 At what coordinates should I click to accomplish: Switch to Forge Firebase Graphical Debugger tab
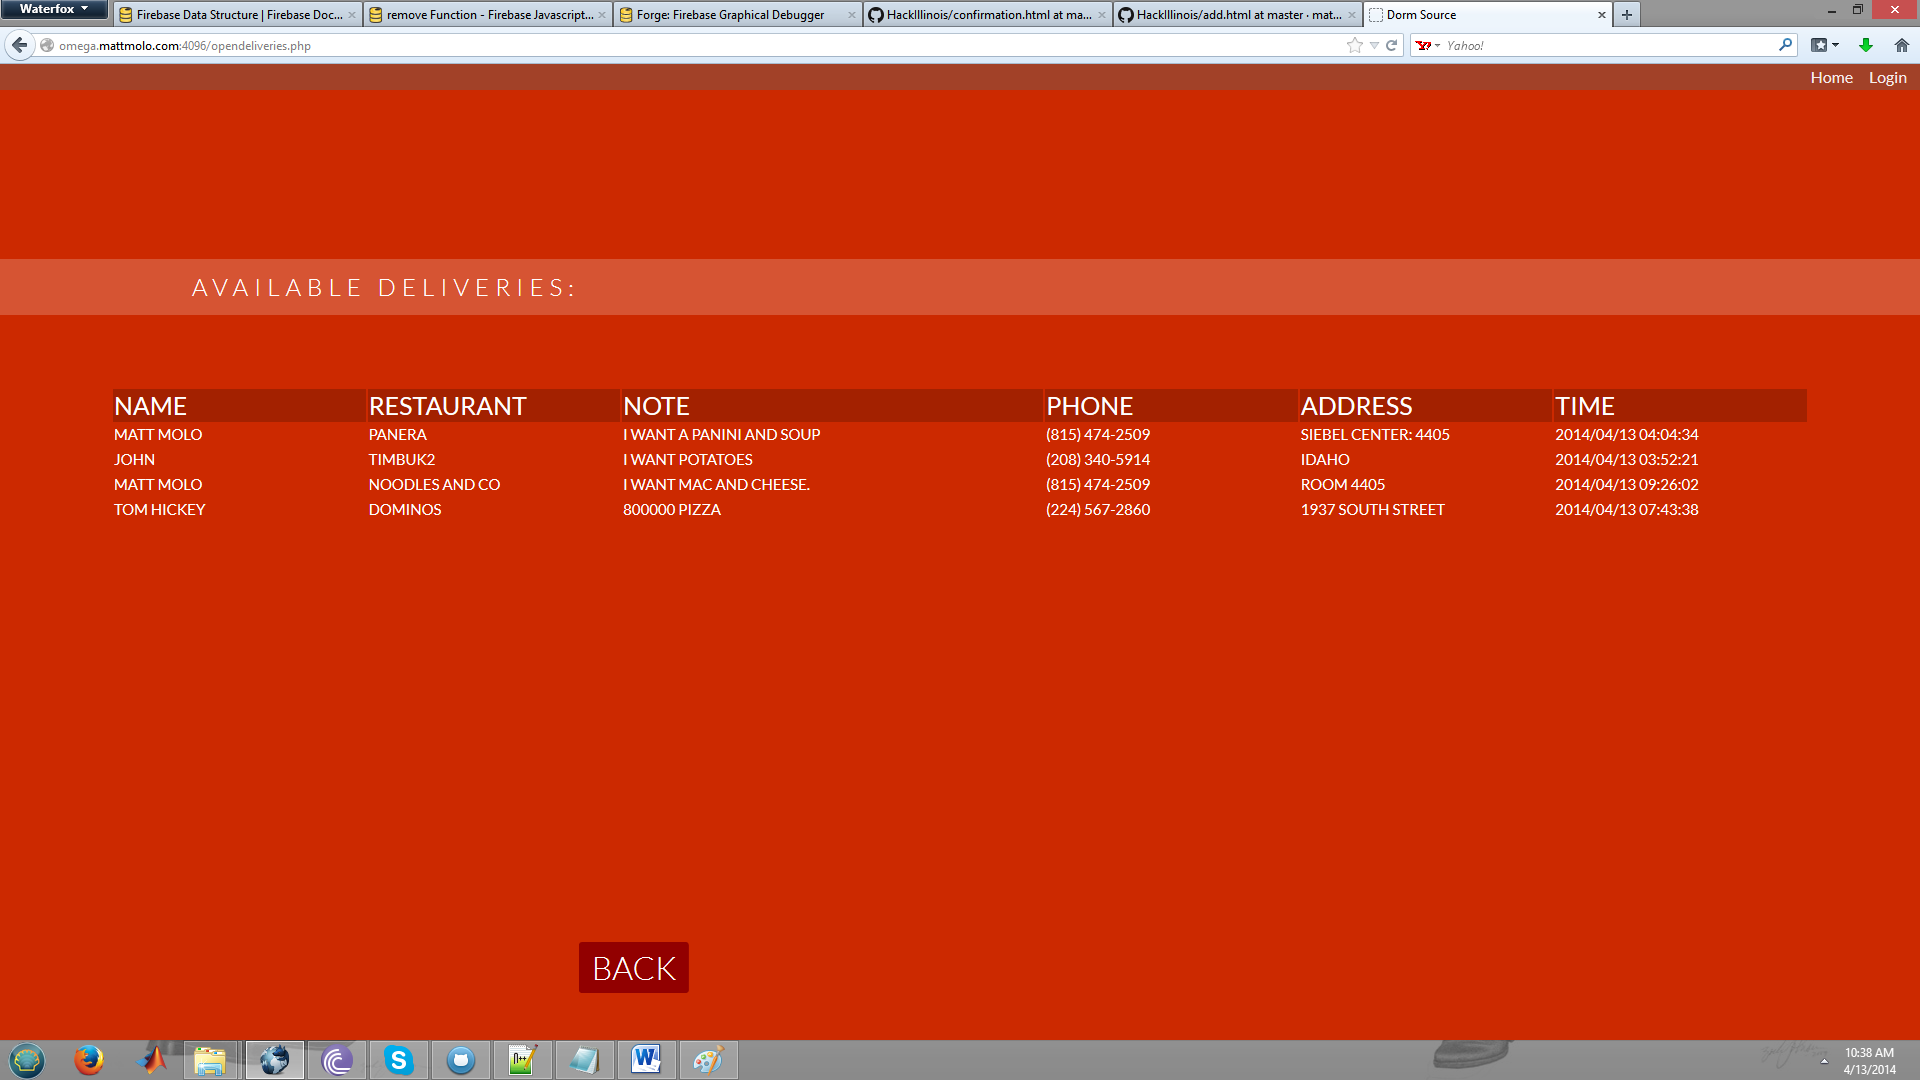coord(730,15)
